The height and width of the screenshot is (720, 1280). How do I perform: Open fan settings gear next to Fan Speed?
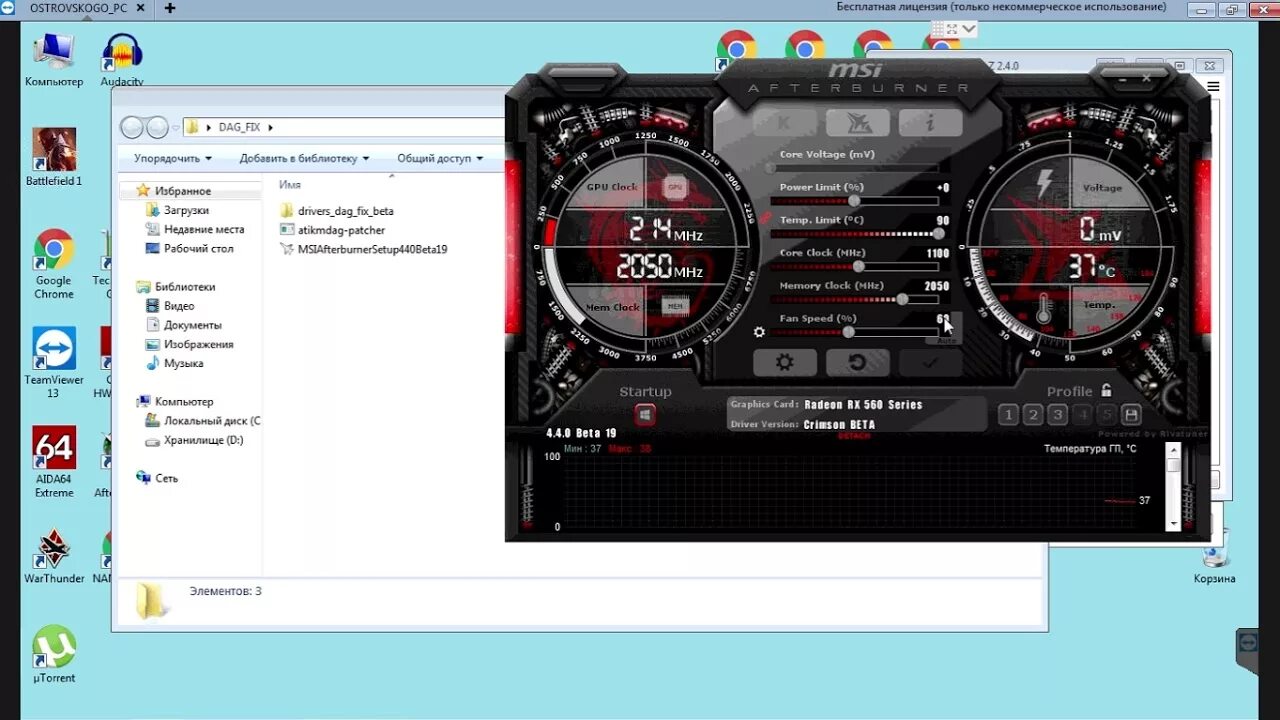pyautogui.click(x=759, y=332)
